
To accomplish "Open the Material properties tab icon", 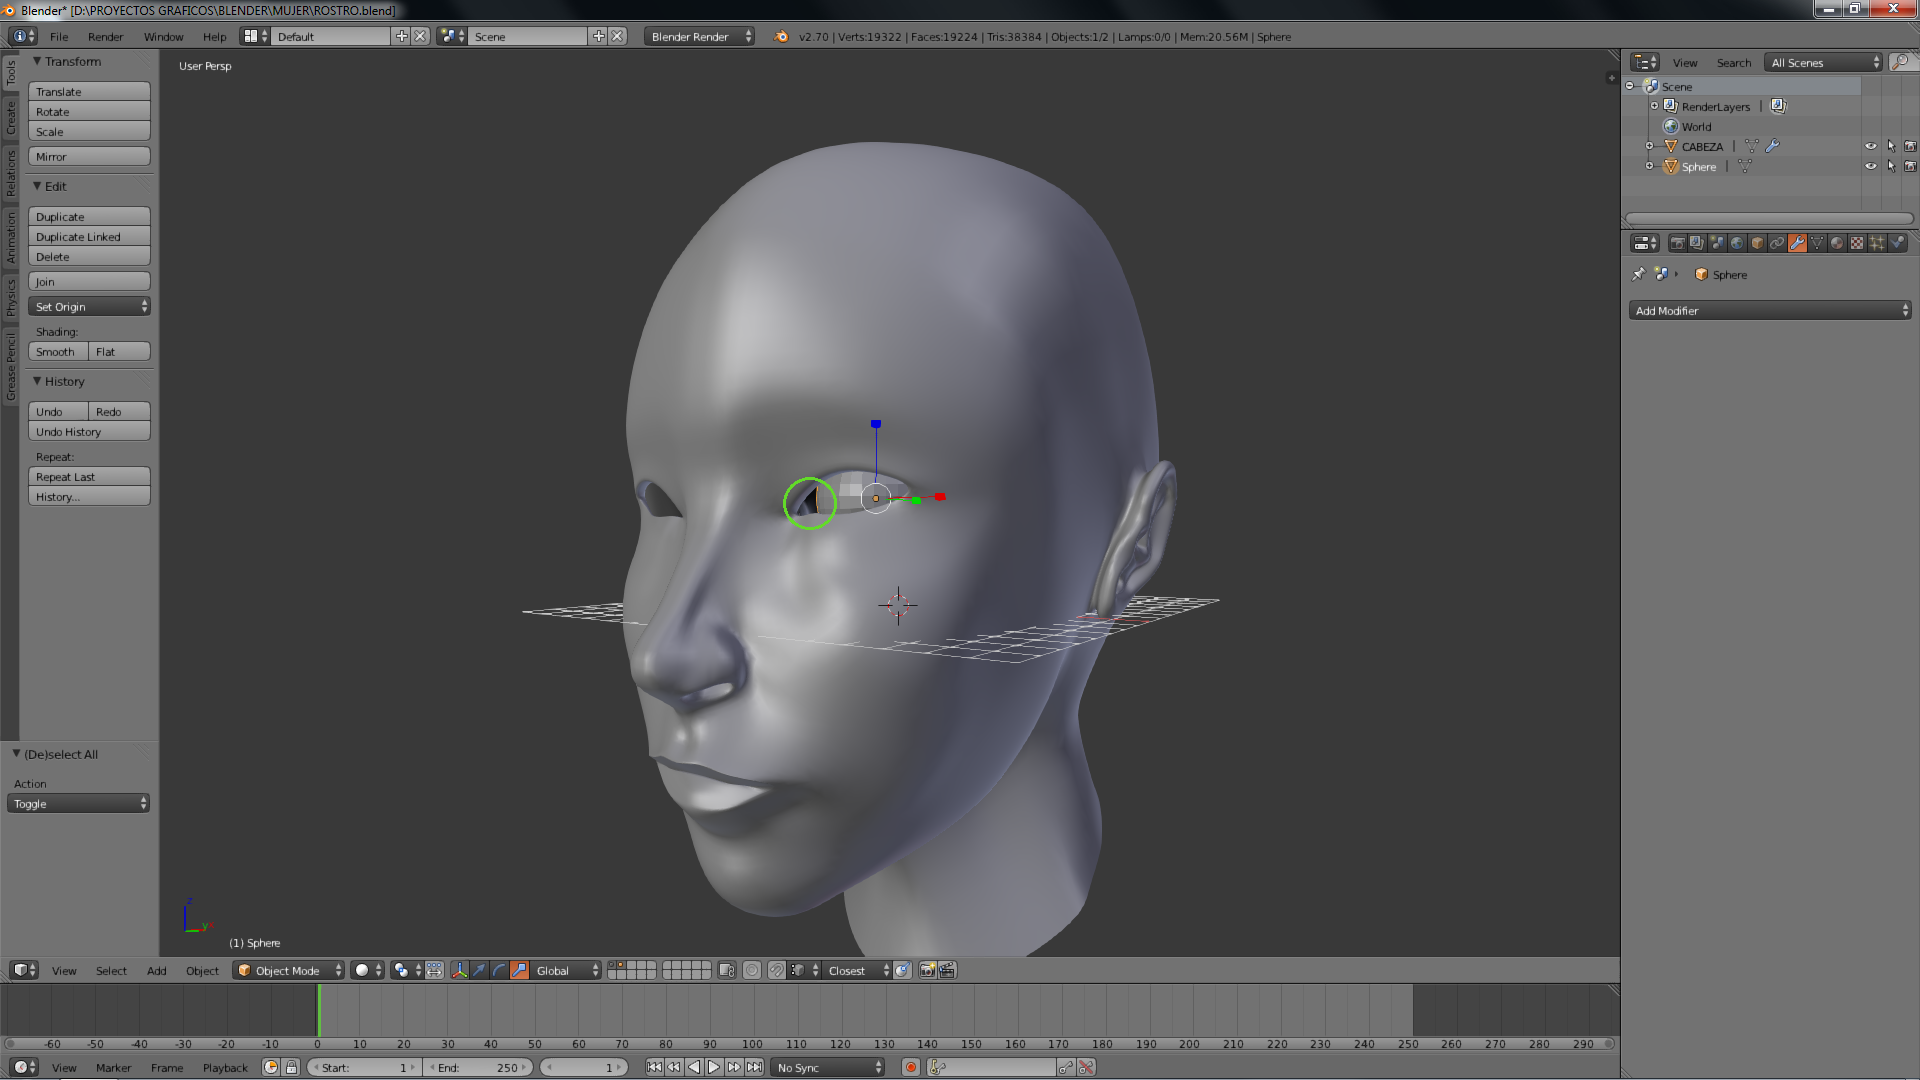I will (x=1837, y=243).
